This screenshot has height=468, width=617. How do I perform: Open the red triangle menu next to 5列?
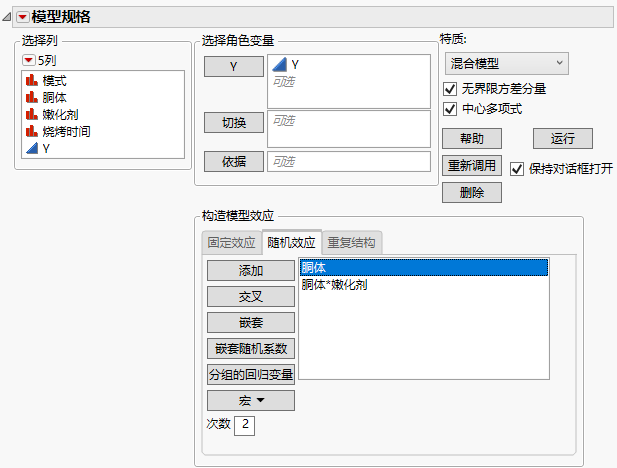(x=28, y=62)
